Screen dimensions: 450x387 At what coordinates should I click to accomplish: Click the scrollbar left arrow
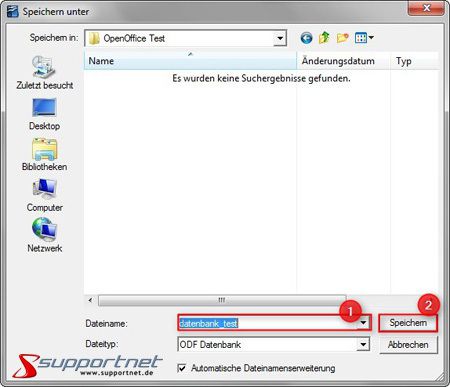90,300
